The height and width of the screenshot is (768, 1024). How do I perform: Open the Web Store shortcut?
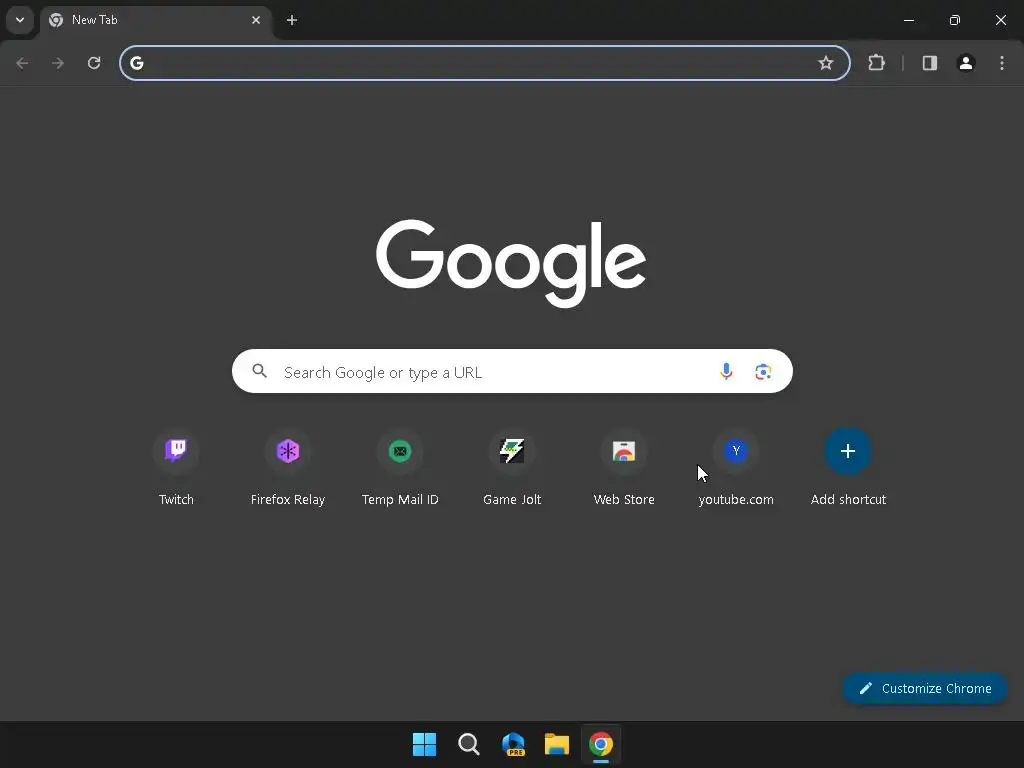[624, 468]
